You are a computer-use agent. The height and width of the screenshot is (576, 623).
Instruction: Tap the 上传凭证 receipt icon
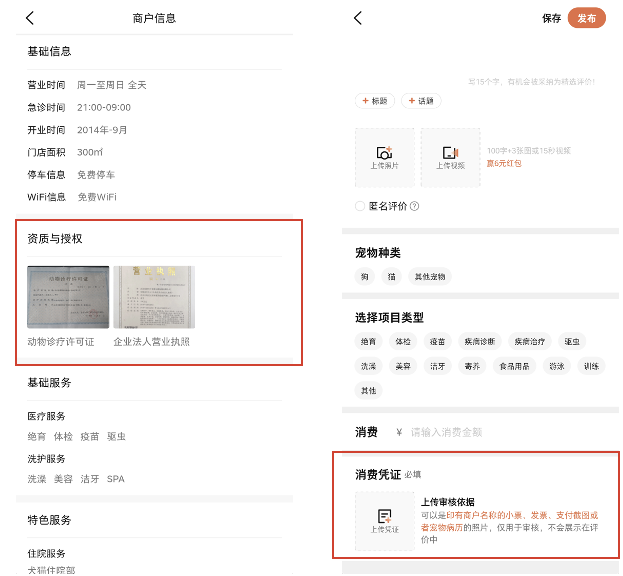(384, 516)
